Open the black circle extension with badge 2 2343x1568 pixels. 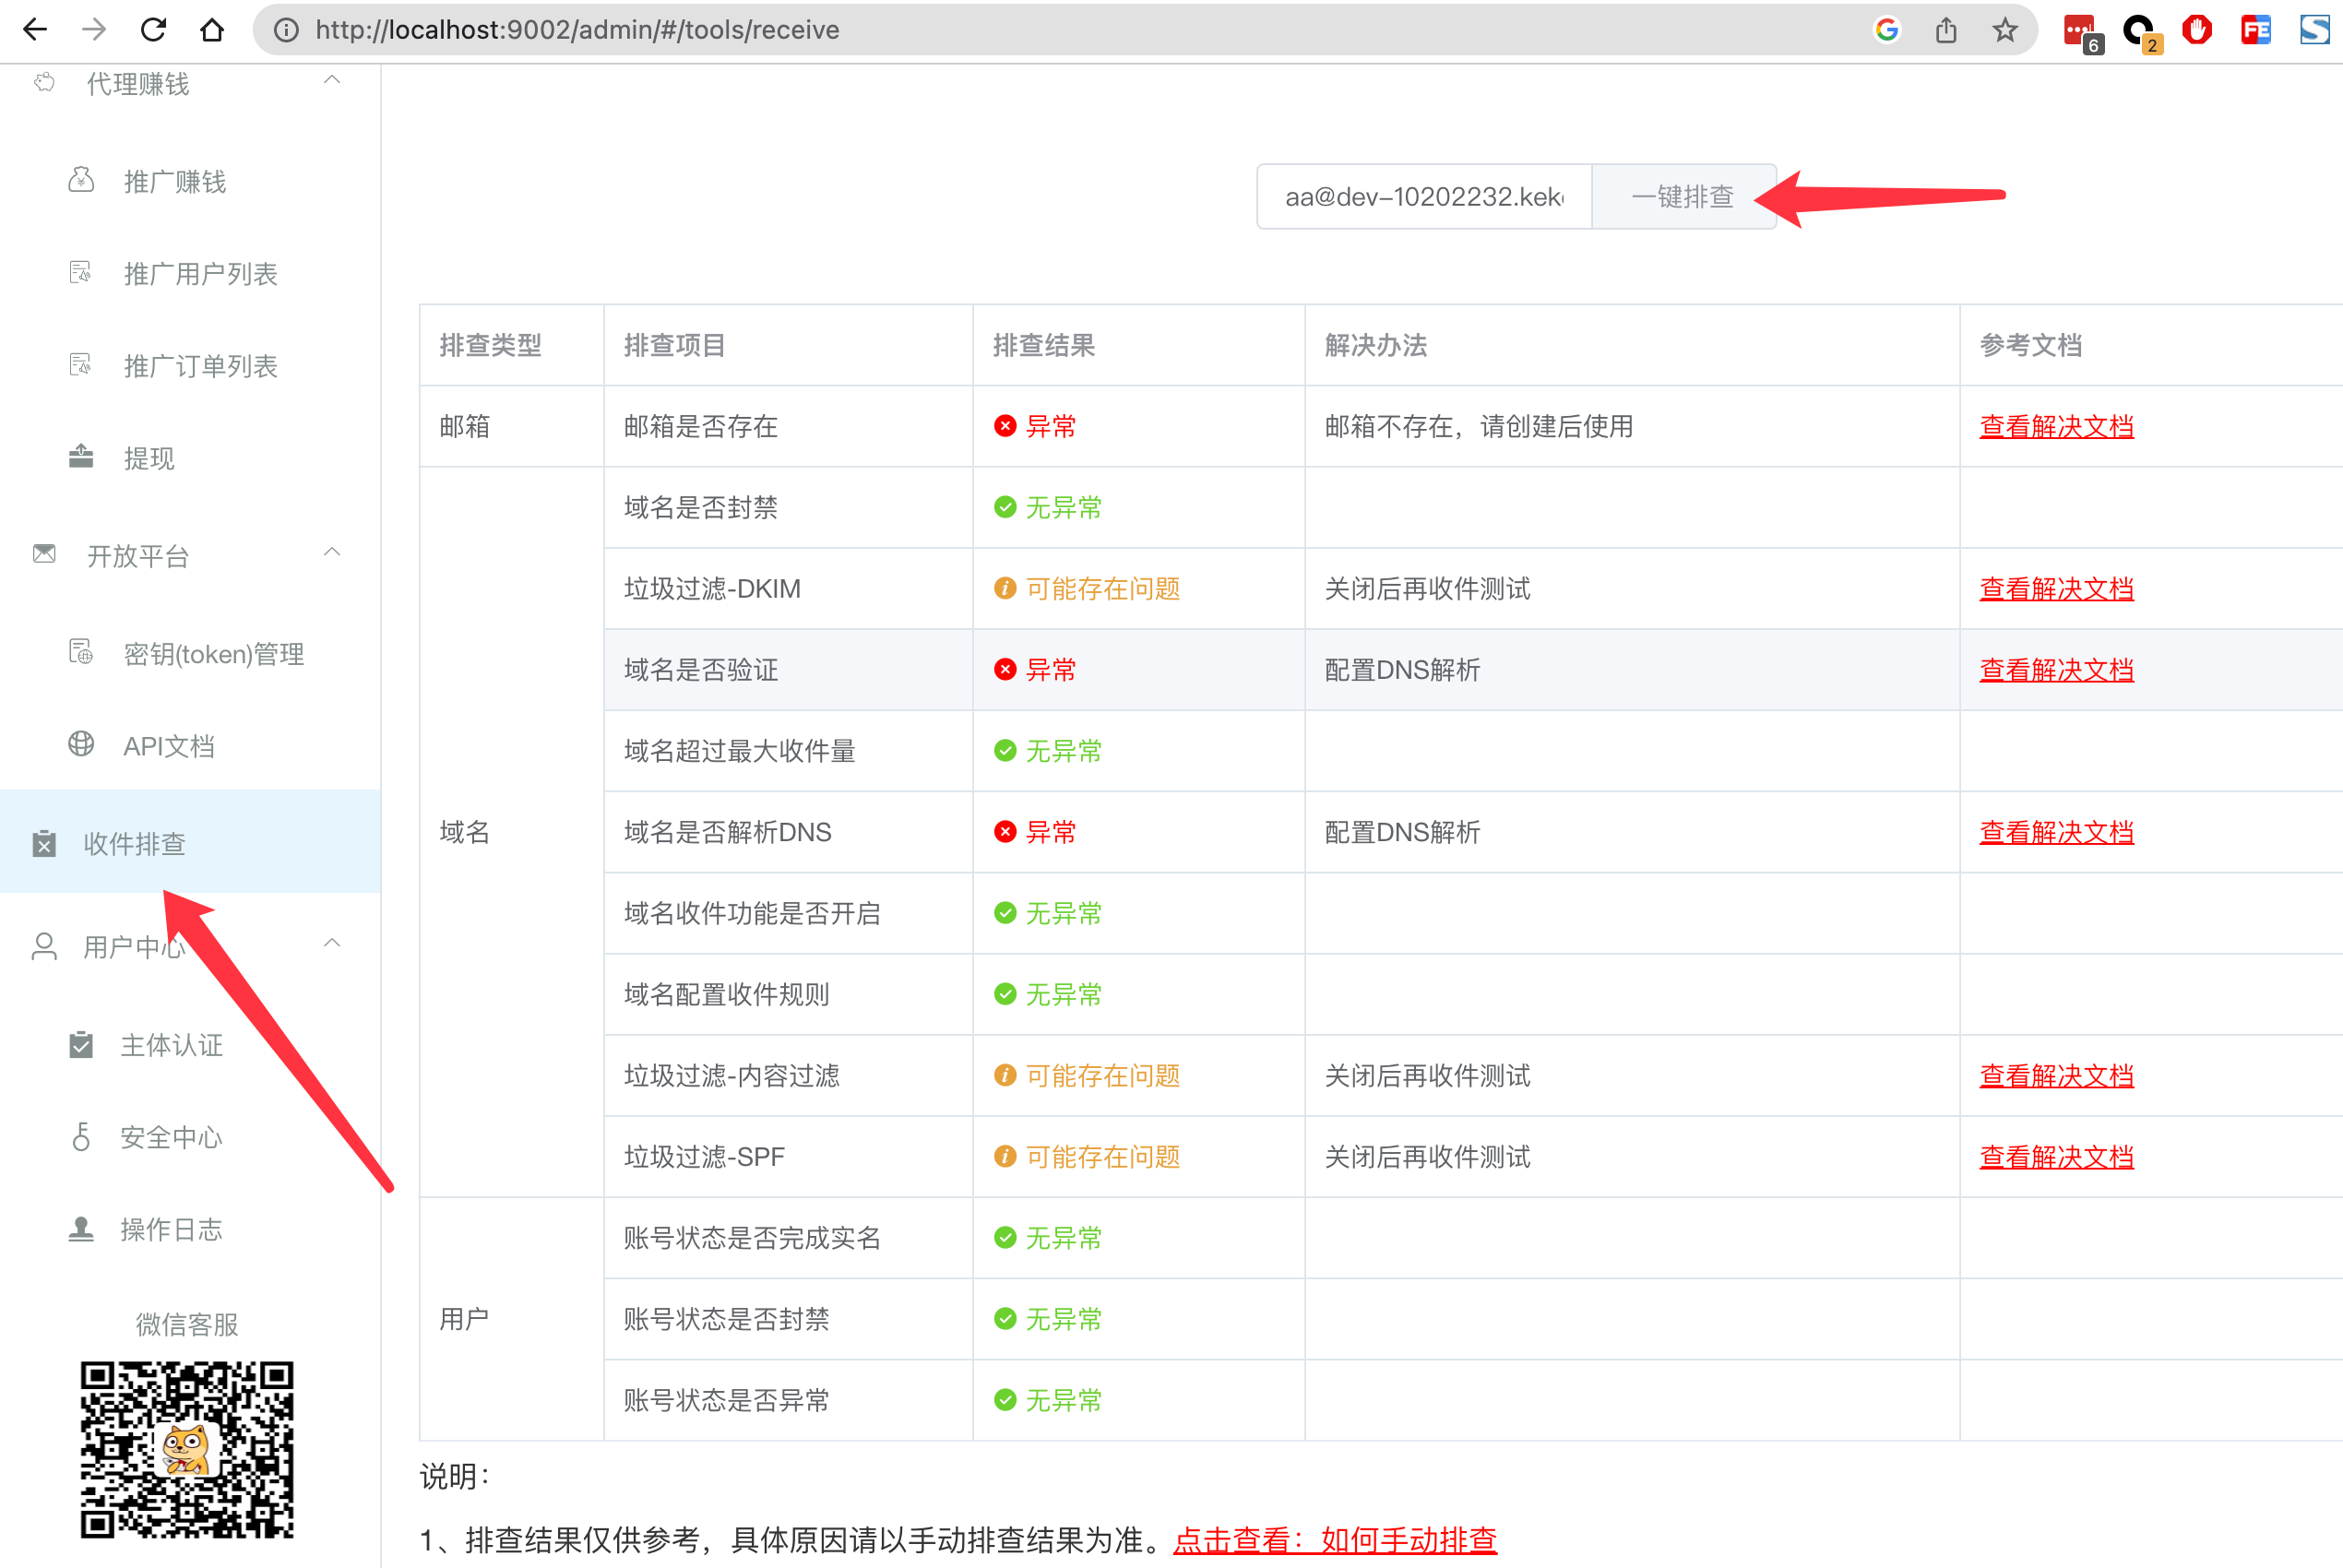click(x=2141, y=32)
